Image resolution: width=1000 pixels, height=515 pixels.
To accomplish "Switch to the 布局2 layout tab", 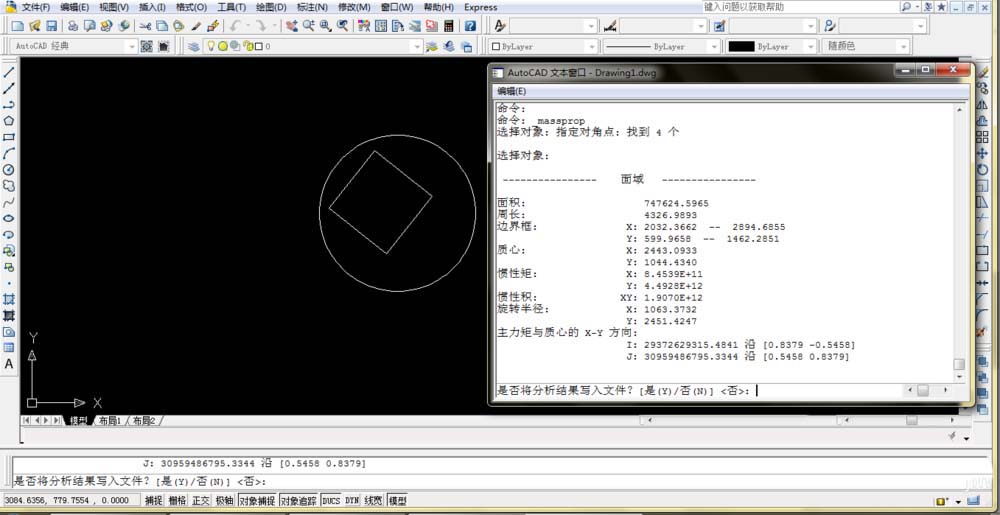I will (x=143, y=421).
